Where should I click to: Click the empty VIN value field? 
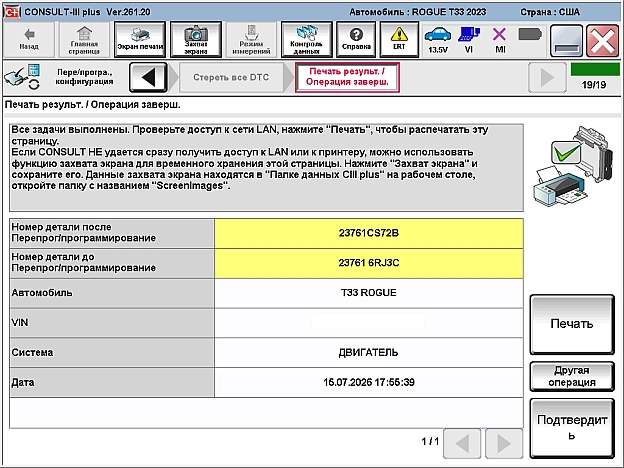(x=369, y=323)
